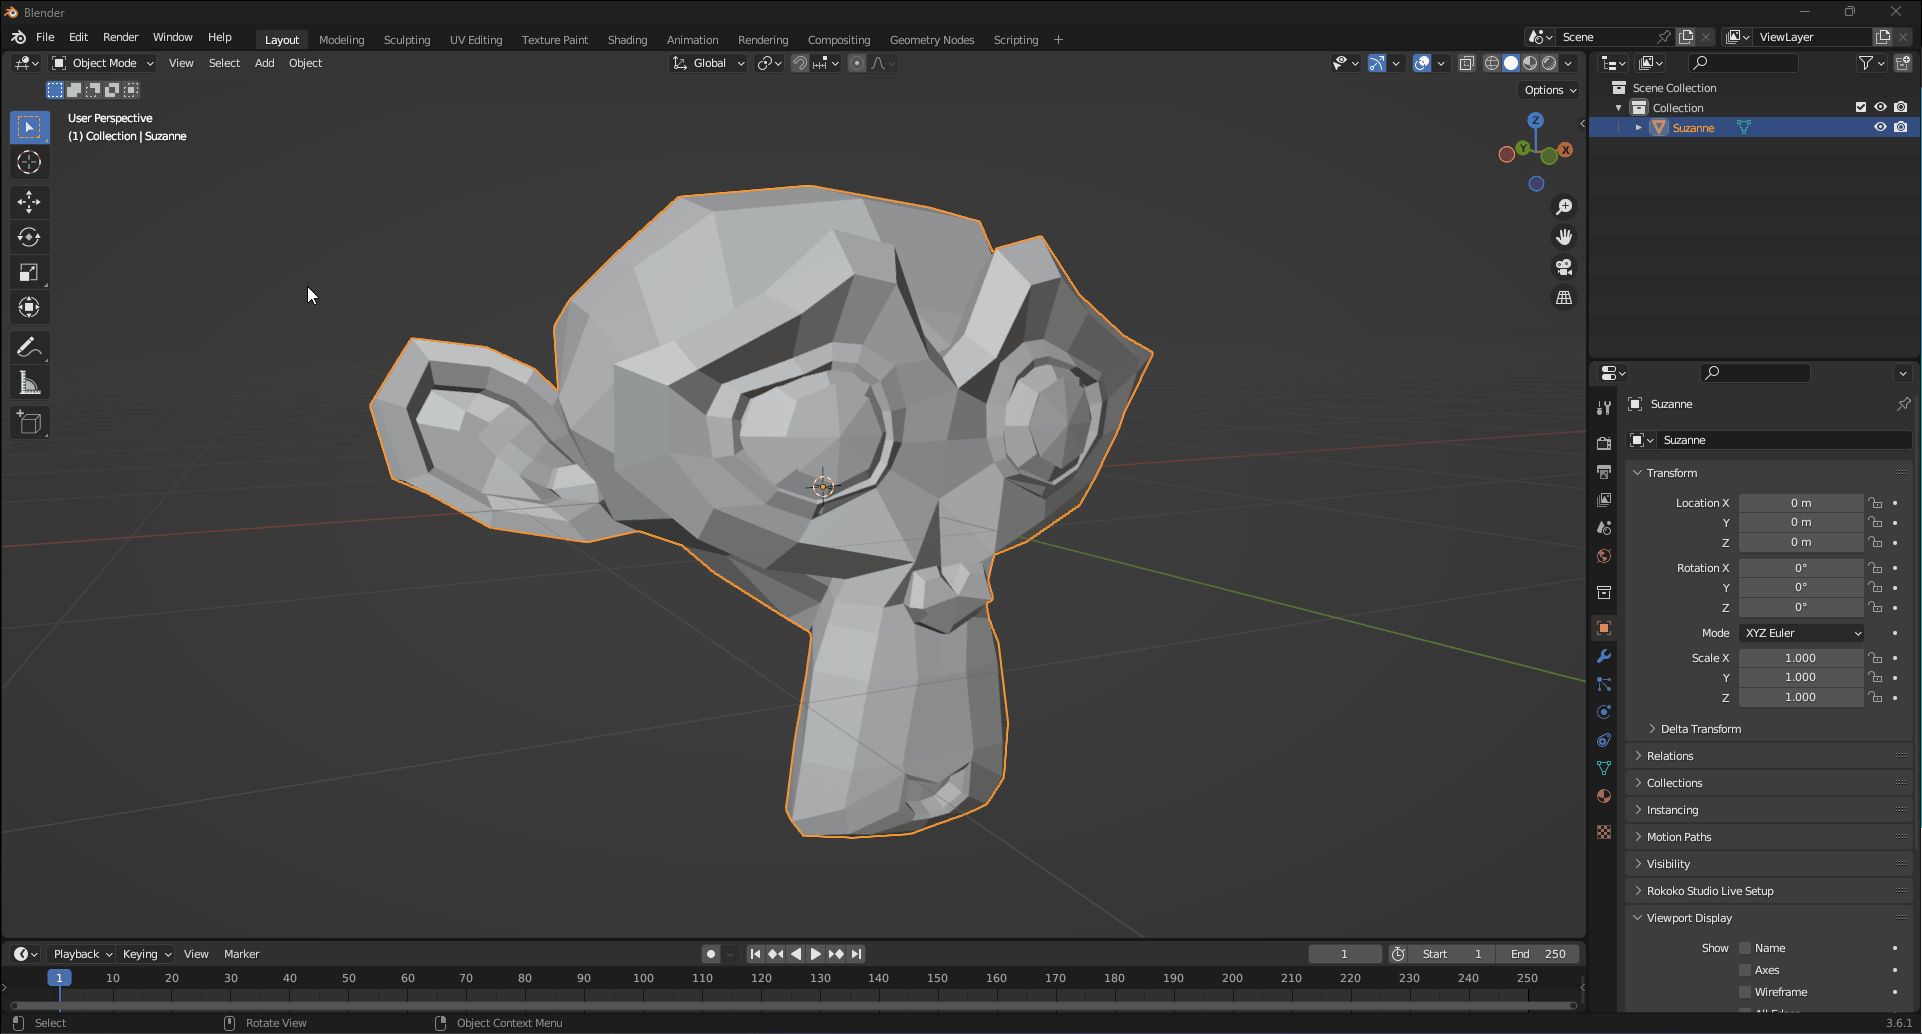Screen dimensions: 1922x1034
Task: Open the Render menu
Action: (x=121, y=37)
